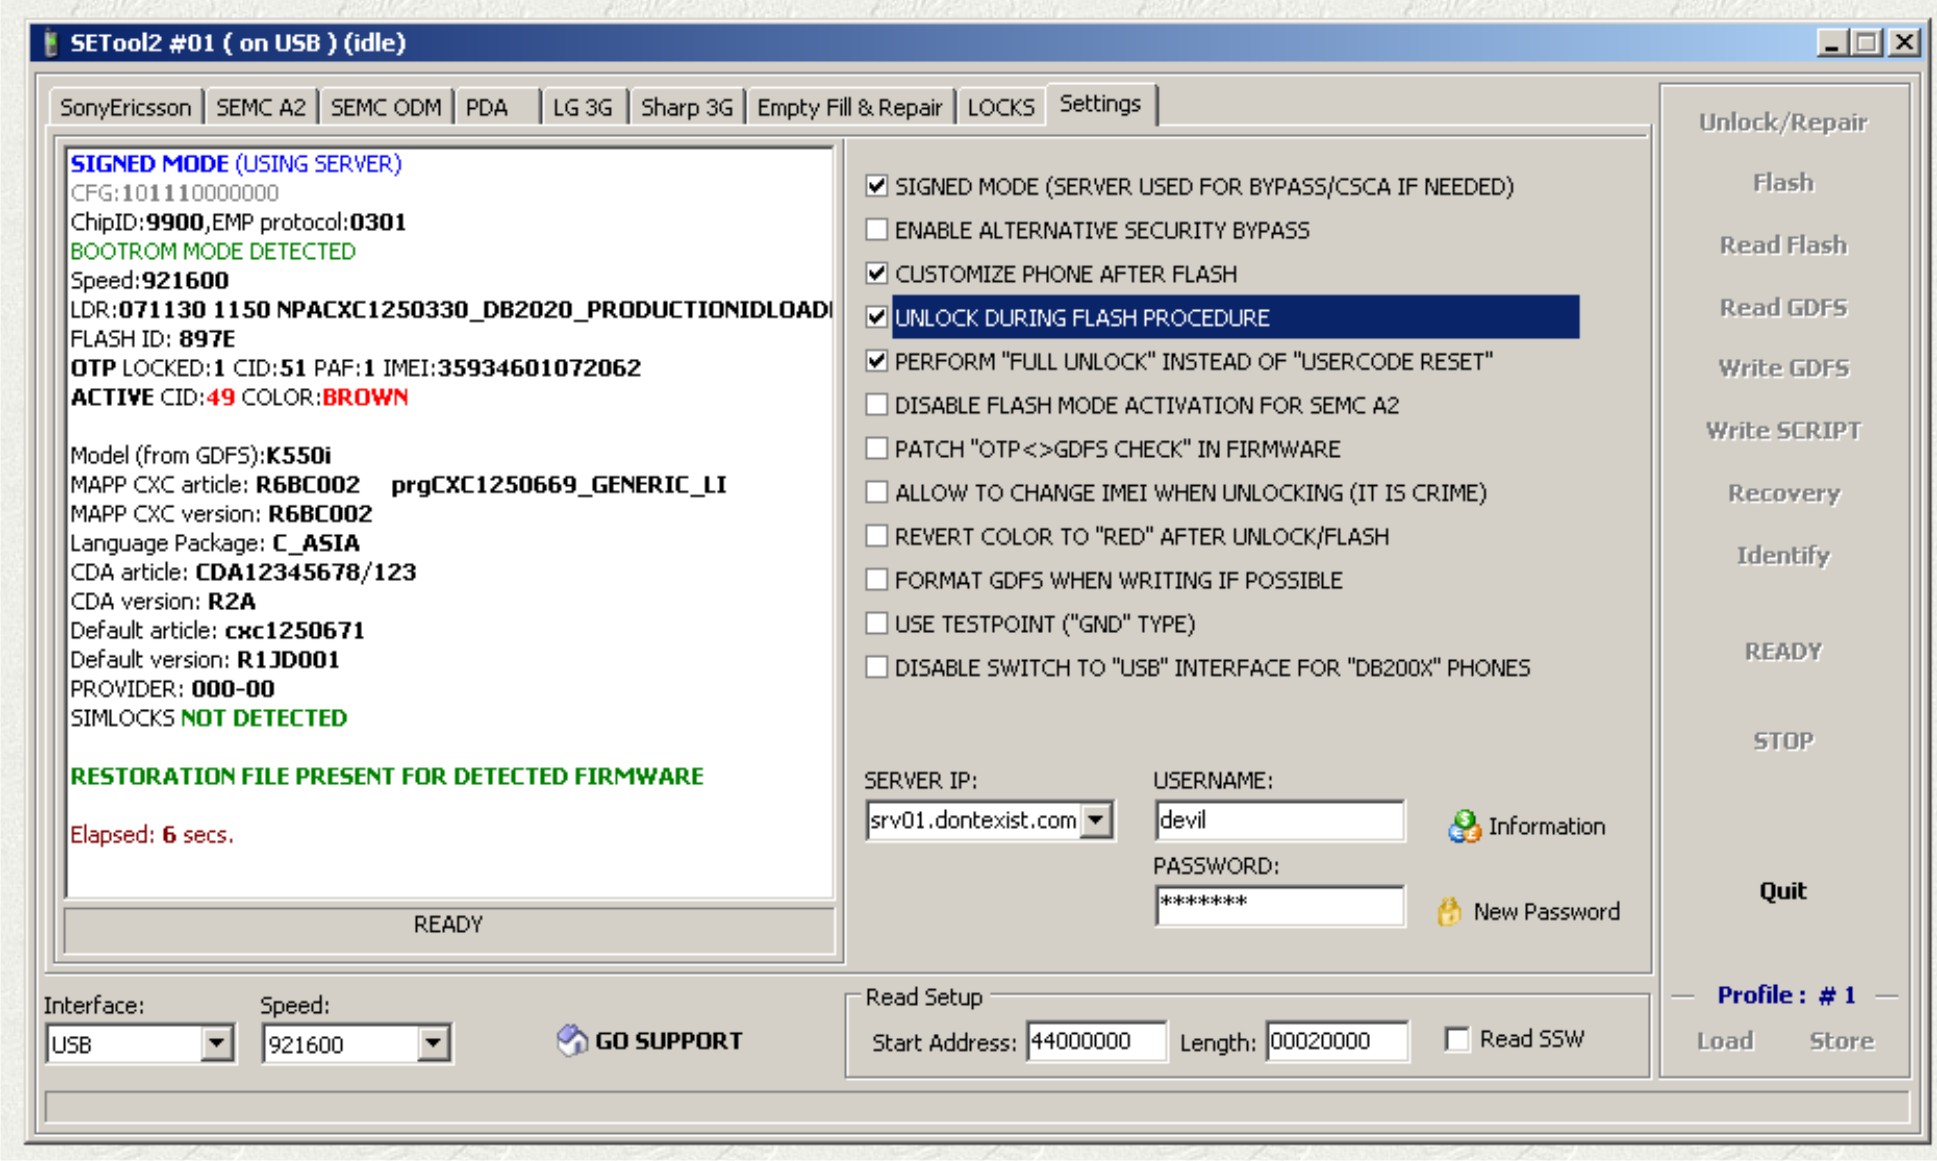Viewport: 1937px width, 1161px height.
Task: Open the SERVER IP dropdown
Action: pyautogui.click(x=1097, y=821)
